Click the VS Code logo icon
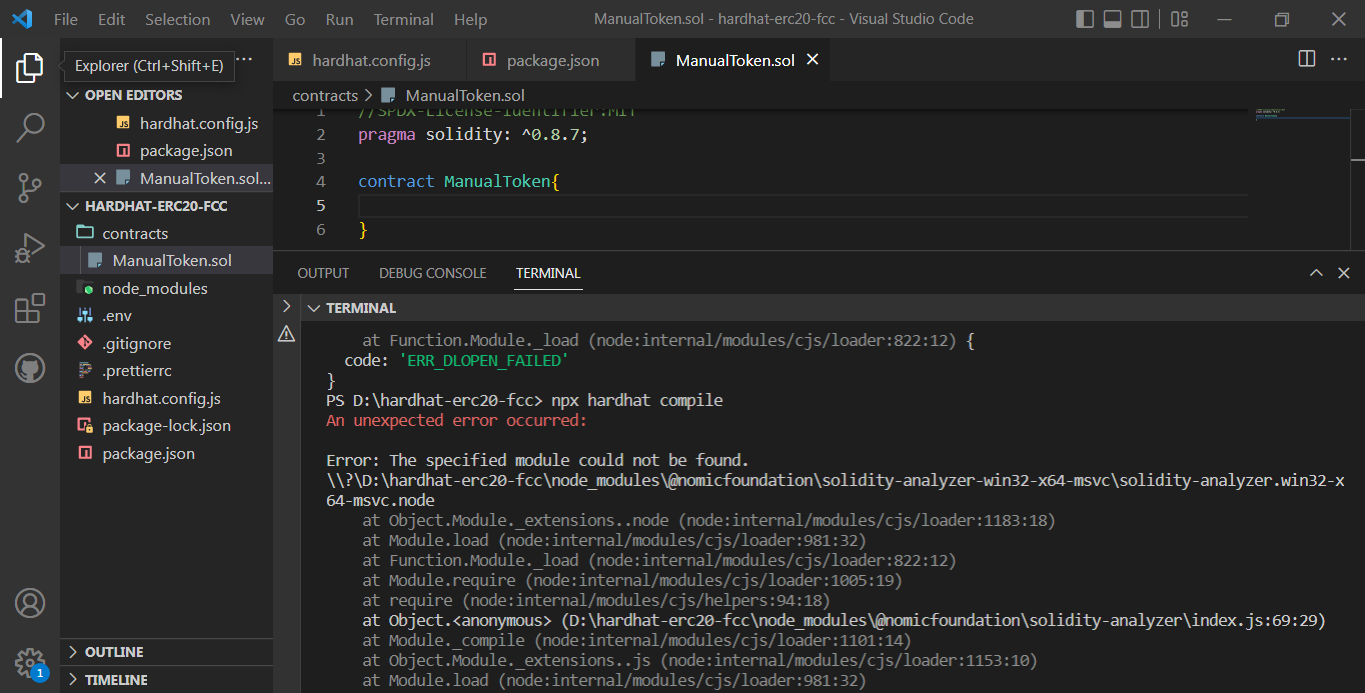Screen dimensions: 1365x693 22,19
